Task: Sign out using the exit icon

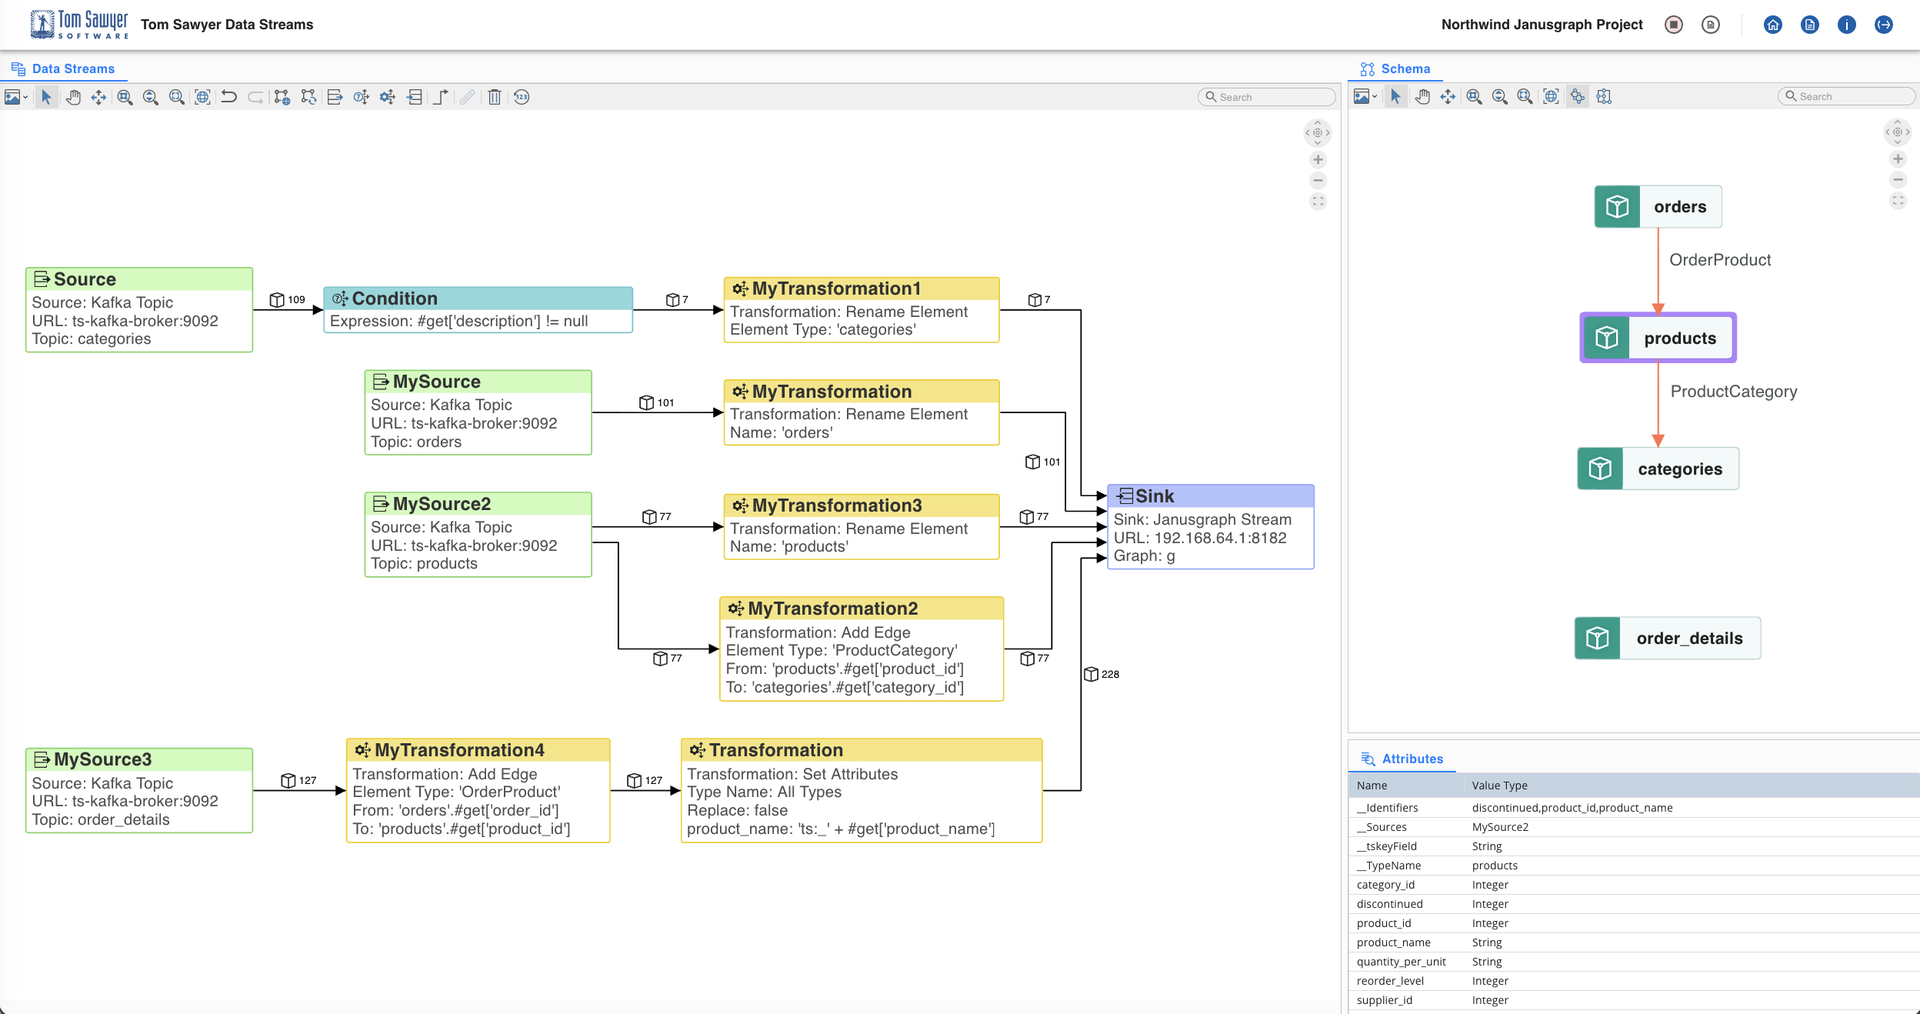Action: pyautogui.click(x=1883, y=24)
